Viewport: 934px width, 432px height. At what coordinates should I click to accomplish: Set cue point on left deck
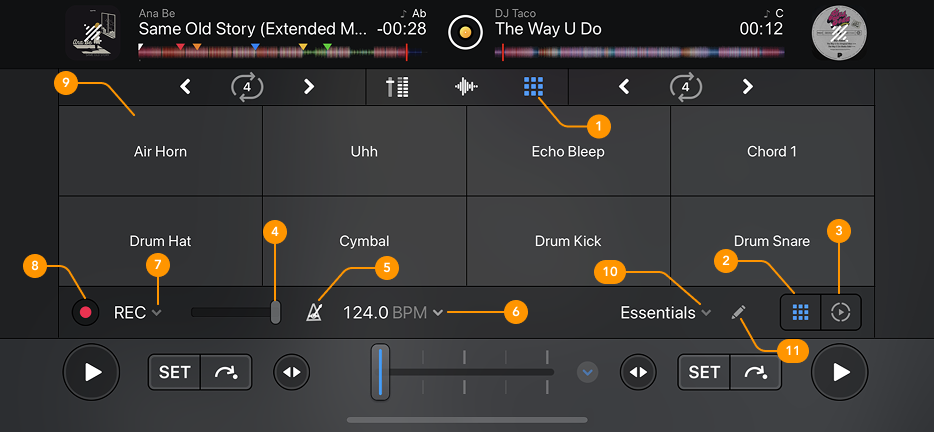click(x=174, y=372)
